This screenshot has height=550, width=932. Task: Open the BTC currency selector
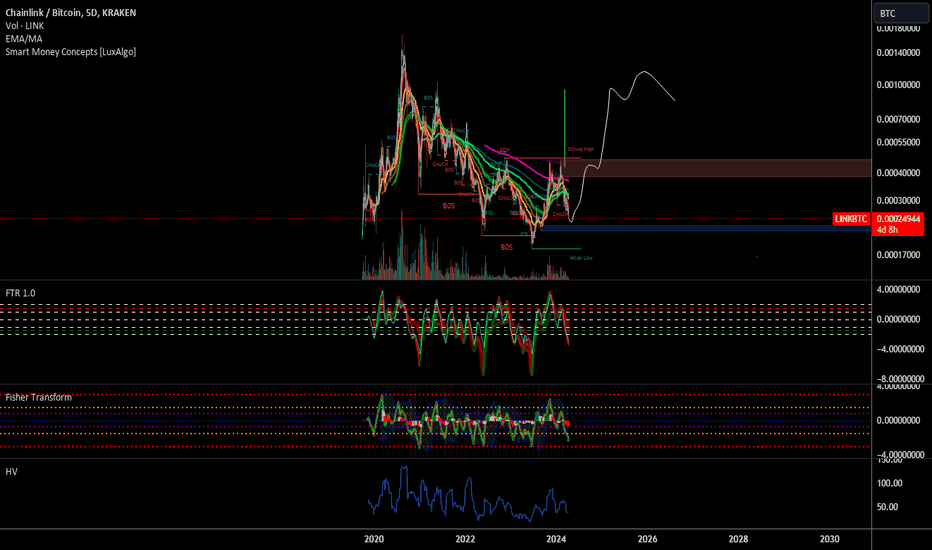(900, 13)
